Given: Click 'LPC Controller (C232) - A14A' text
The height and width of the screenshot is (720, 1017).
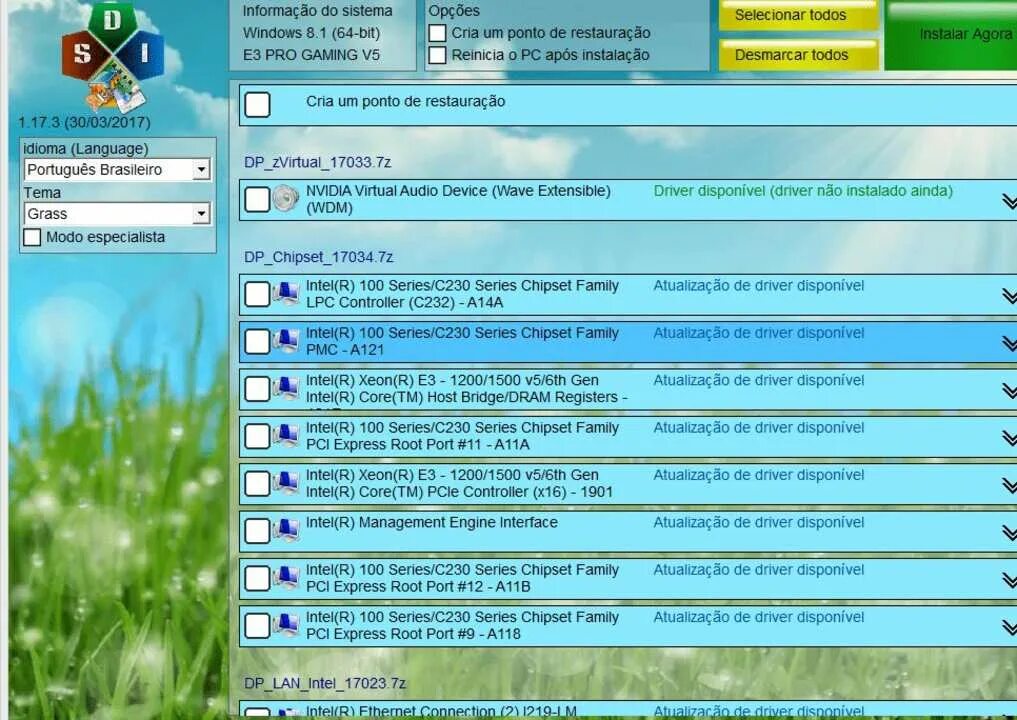Looking at the screenshot, I should click(x=404, y=302).
